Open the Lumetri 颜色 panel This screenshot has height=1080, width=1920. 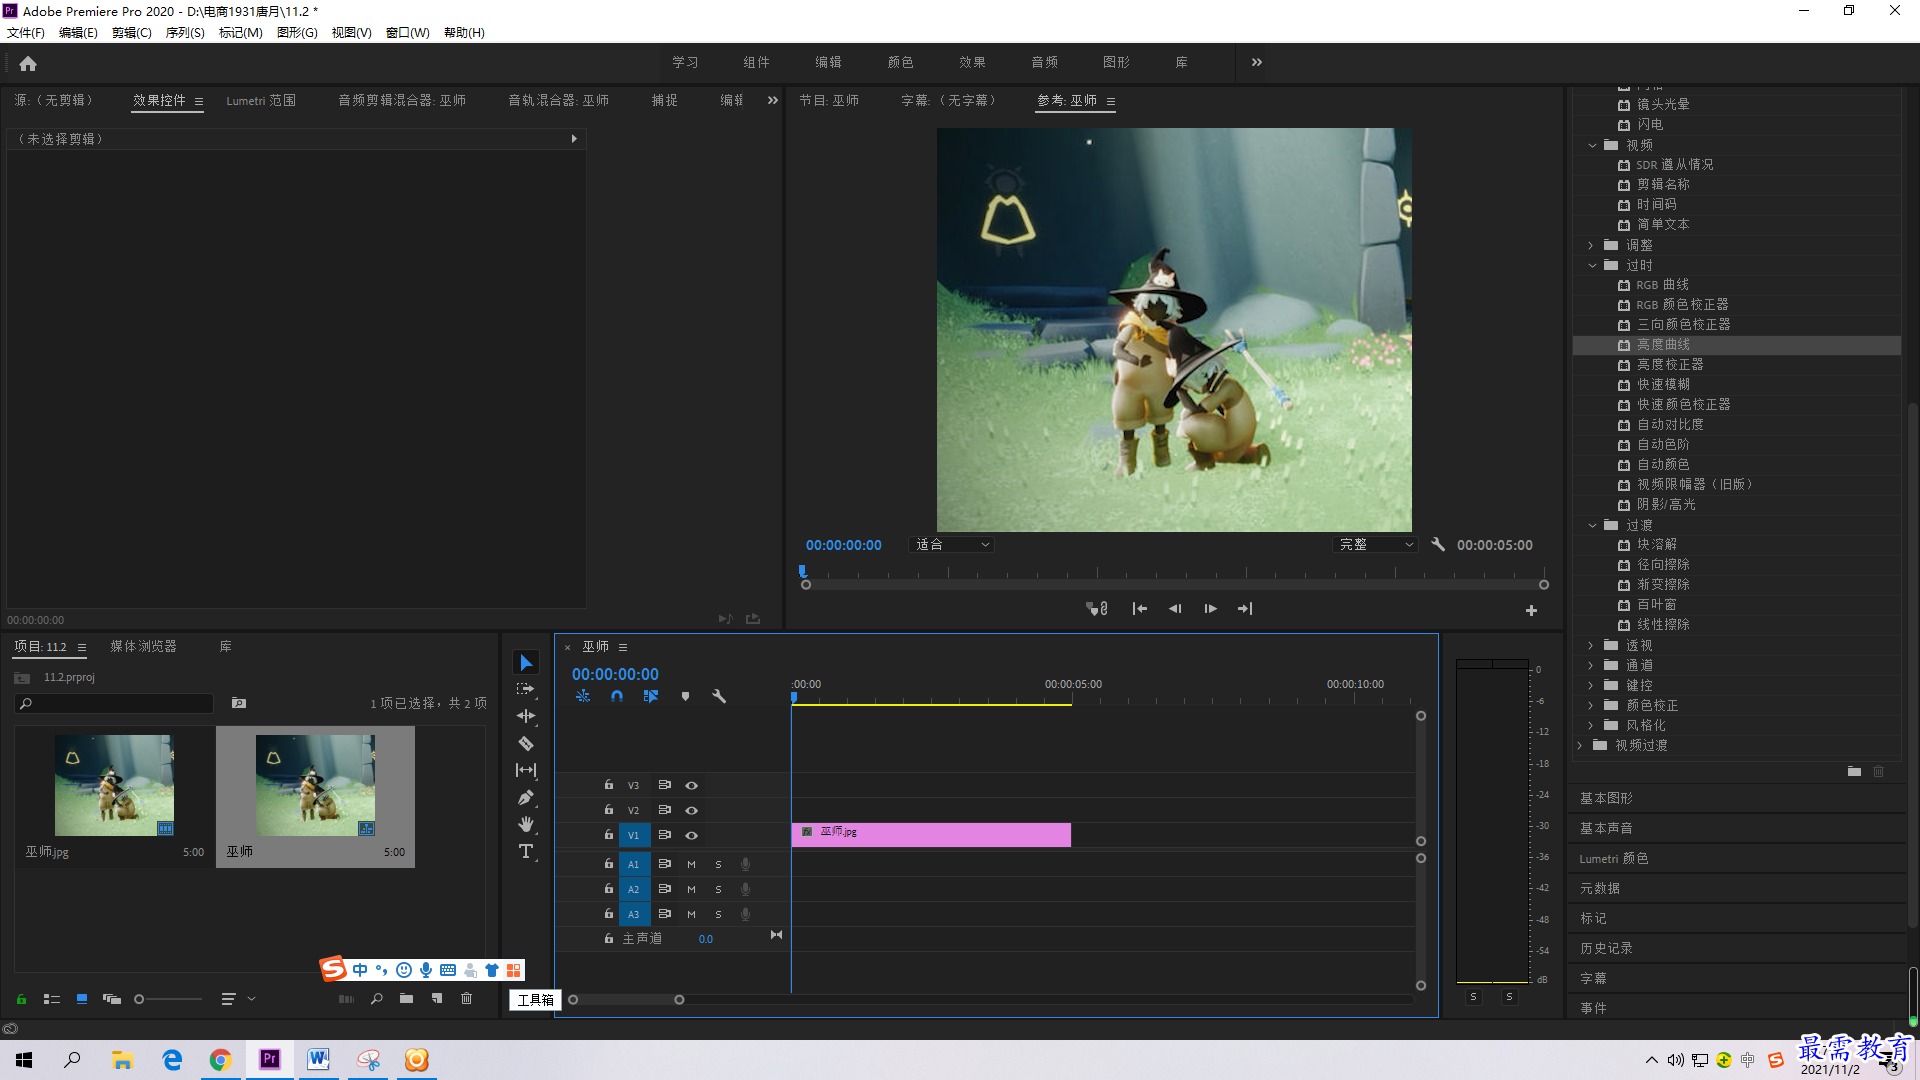[x=1614, y=858]
